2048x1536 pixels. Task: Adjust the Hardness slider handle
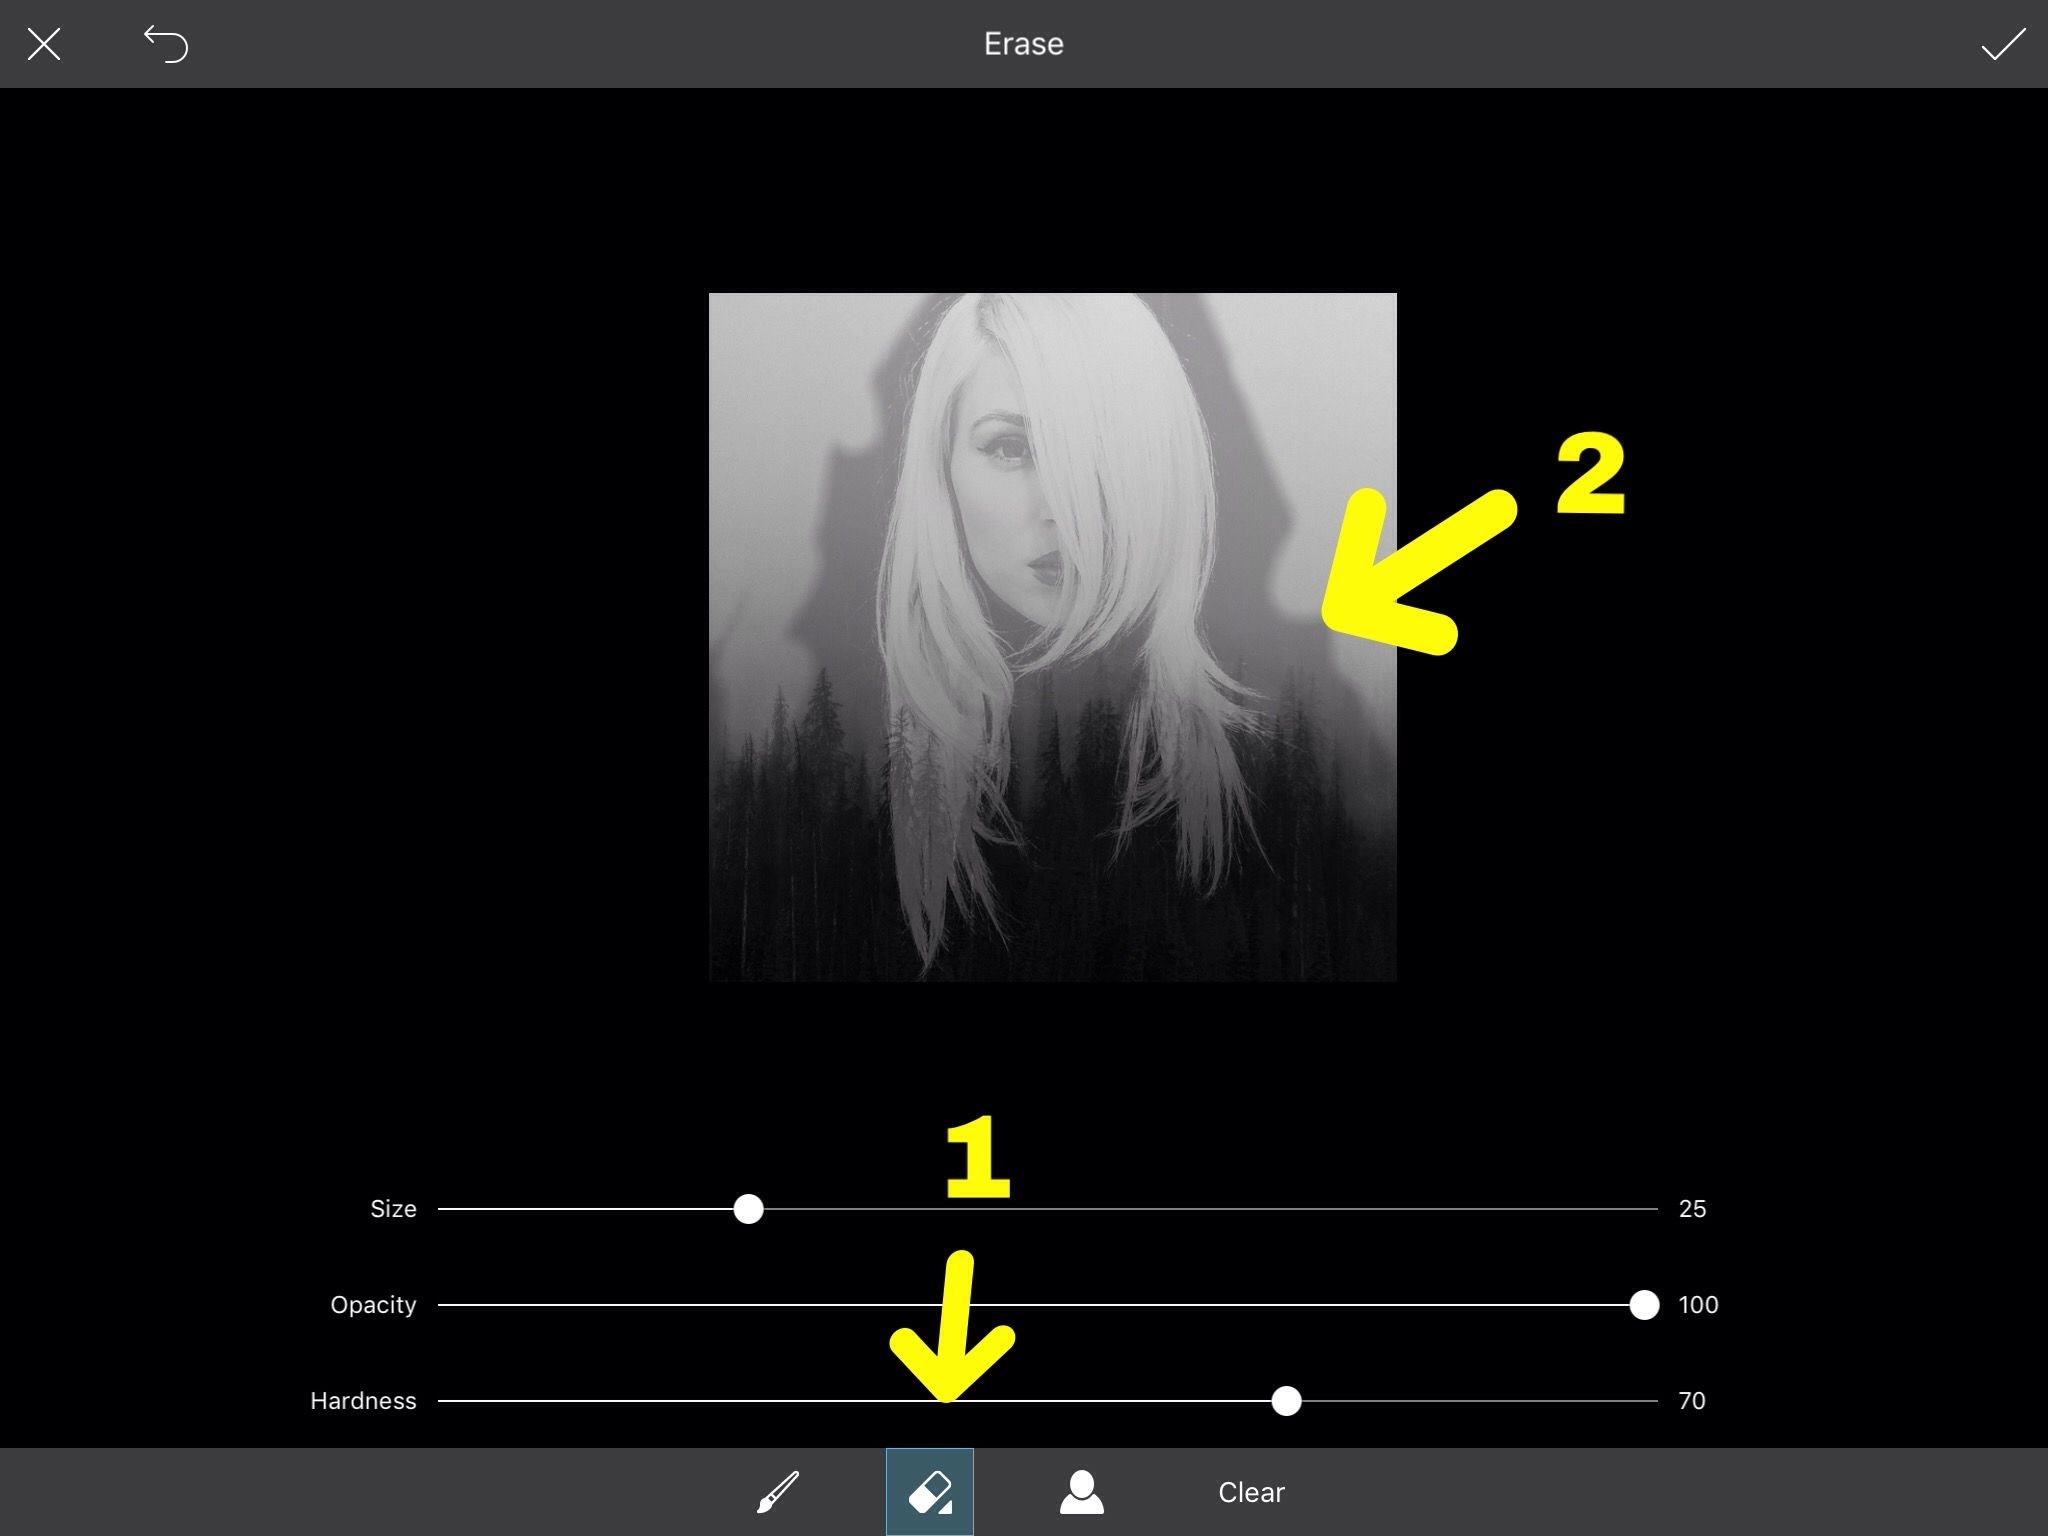(1286, 1401)
